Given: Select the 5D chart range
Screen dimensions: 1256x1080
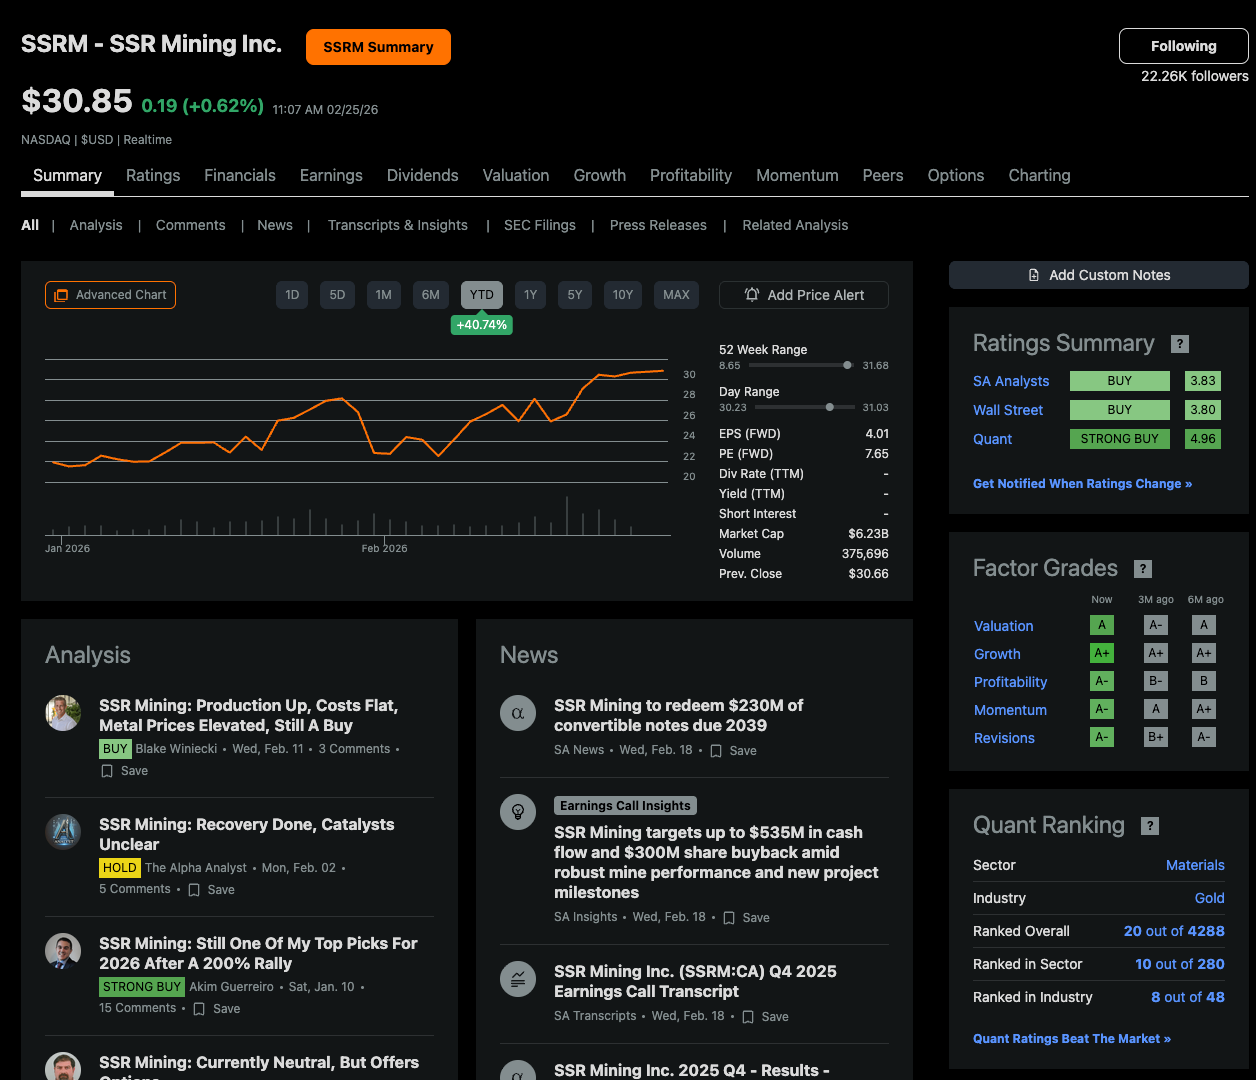Looking at the screenshot, I should coord(337,295).
